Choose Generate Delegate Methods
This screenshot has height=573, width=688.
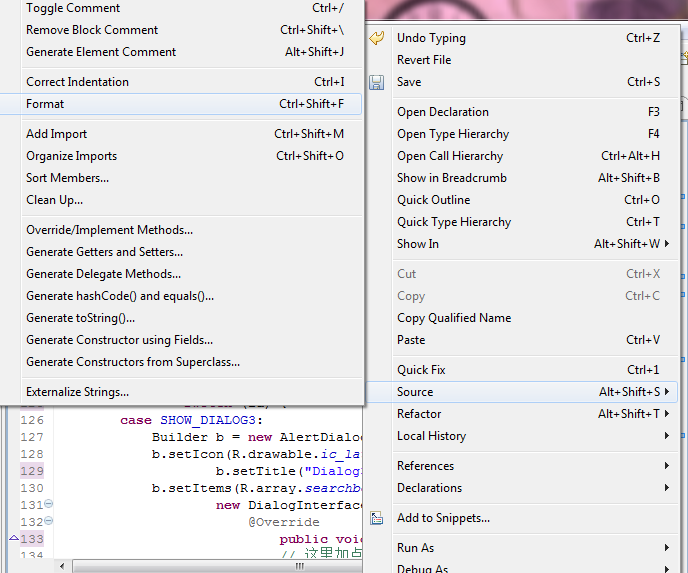point(182,274)
